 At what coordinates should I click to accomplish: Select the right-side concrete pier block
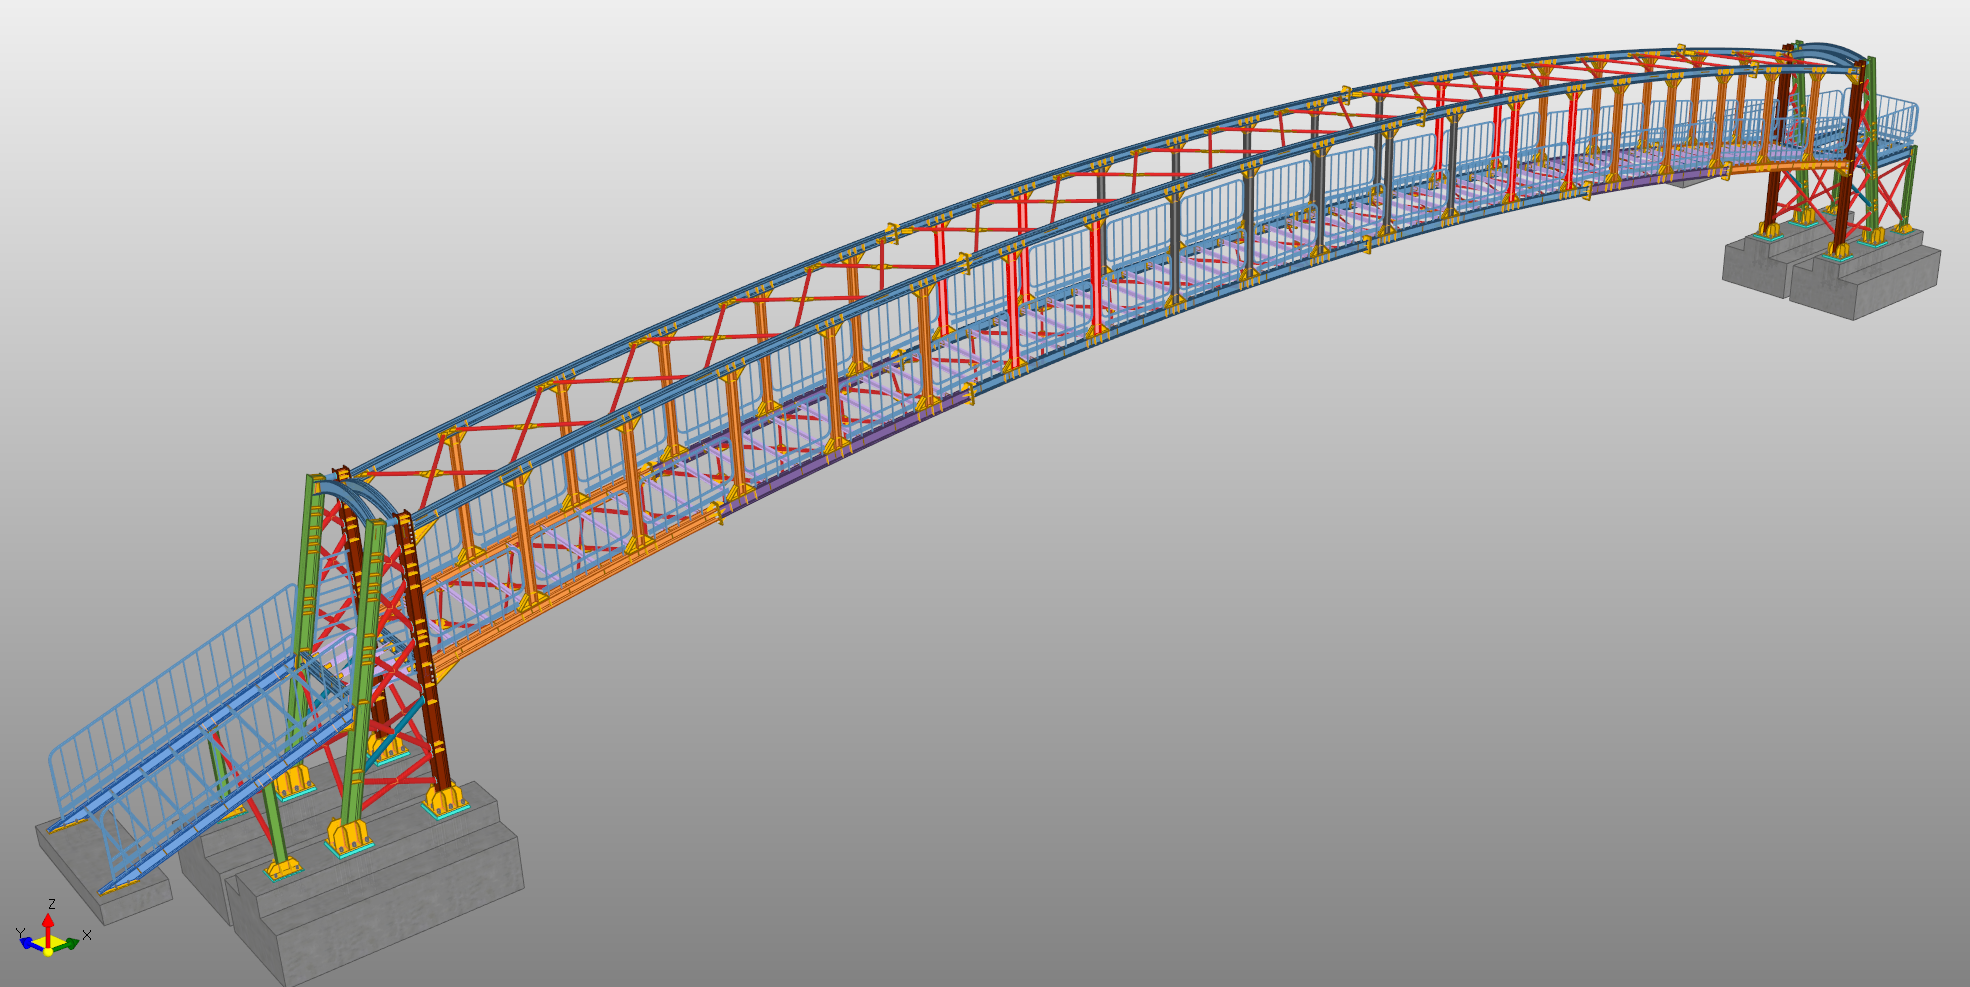click(x=1880, y=270)
